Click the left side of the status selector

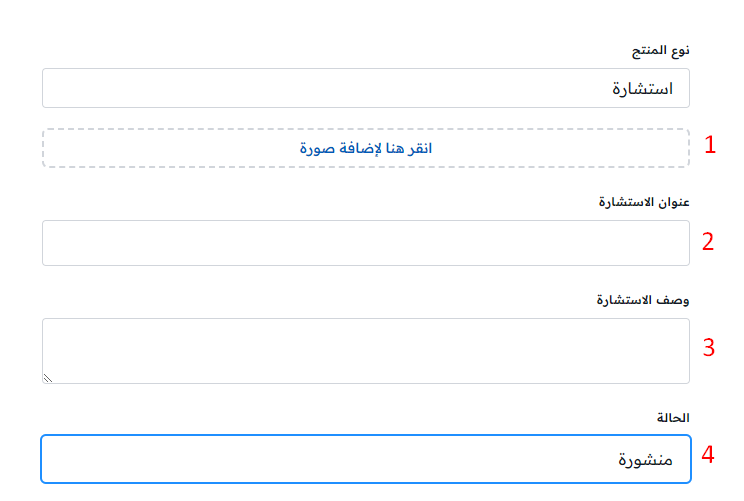(x=60, y=459)
